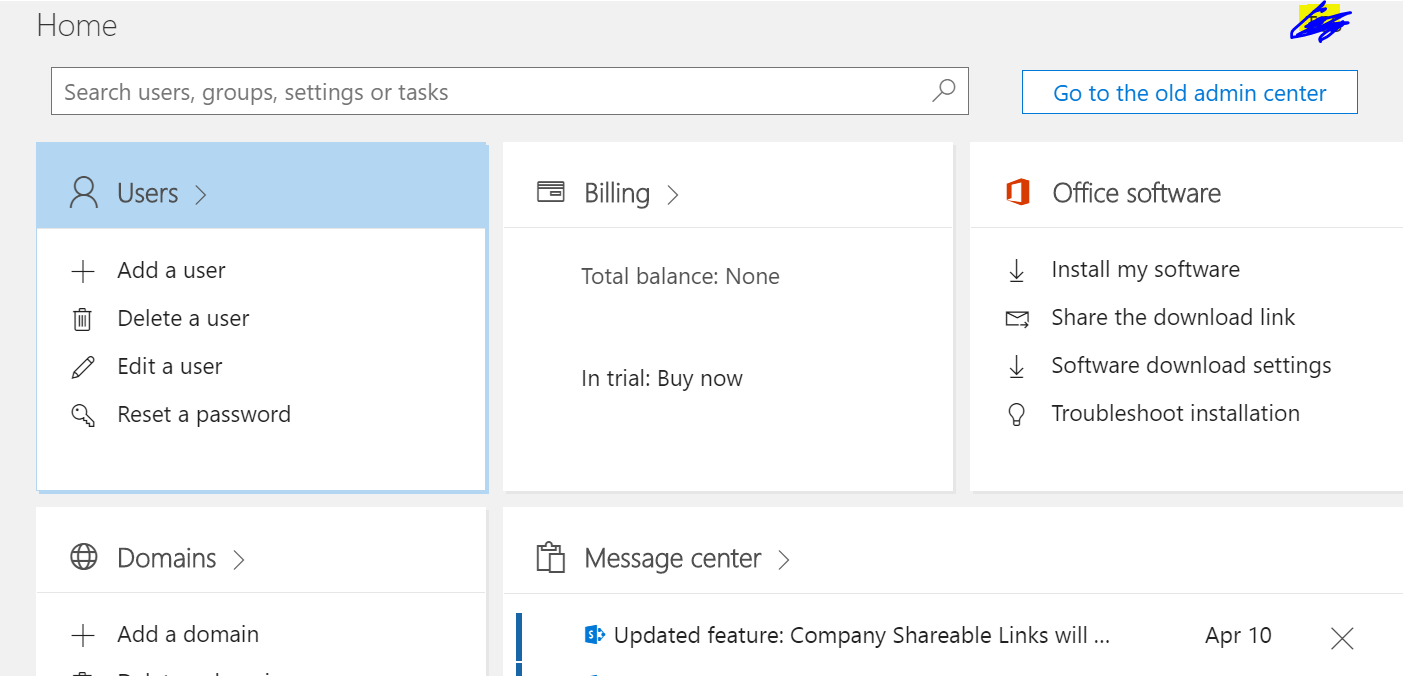Select Add a user
1403x676 pixels.
[172, 270]
